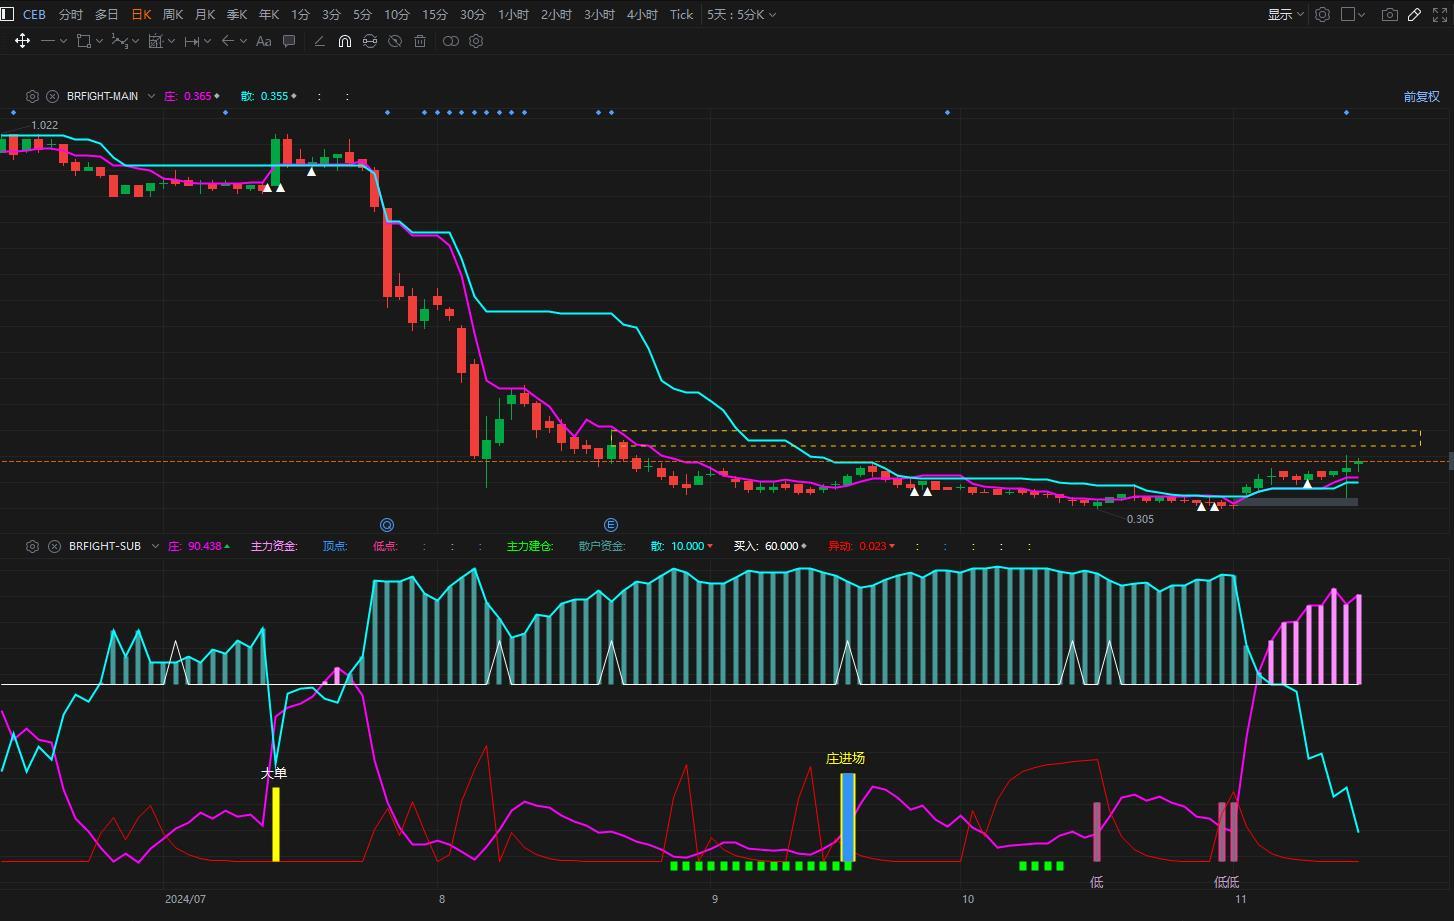Switch to the 4小时 chart period
Screen dimensions: 1454x921
click(642, 14)
